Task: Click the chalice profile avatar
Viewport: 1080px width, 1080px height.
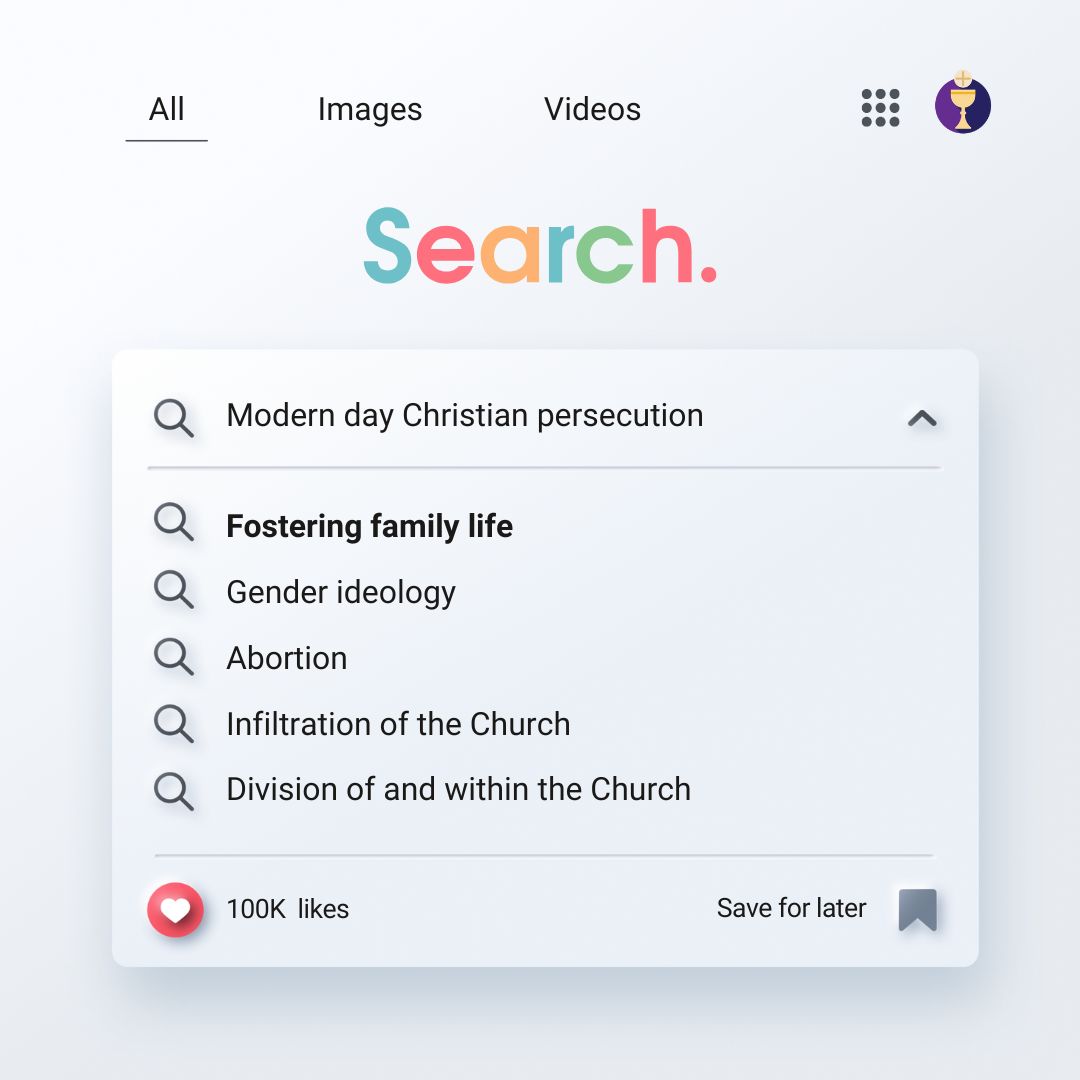Action: [x=962, y=106]
